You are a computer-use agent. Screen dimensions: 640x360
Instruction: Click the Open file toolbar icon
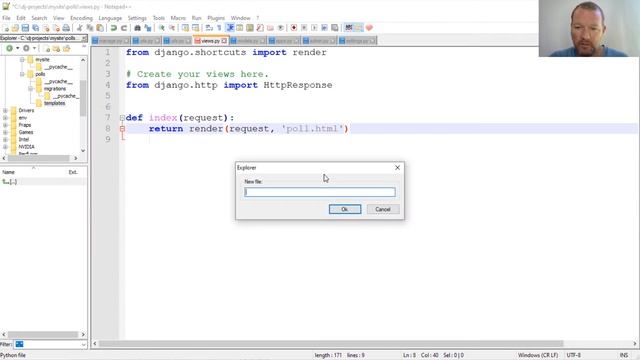point(15,28)
